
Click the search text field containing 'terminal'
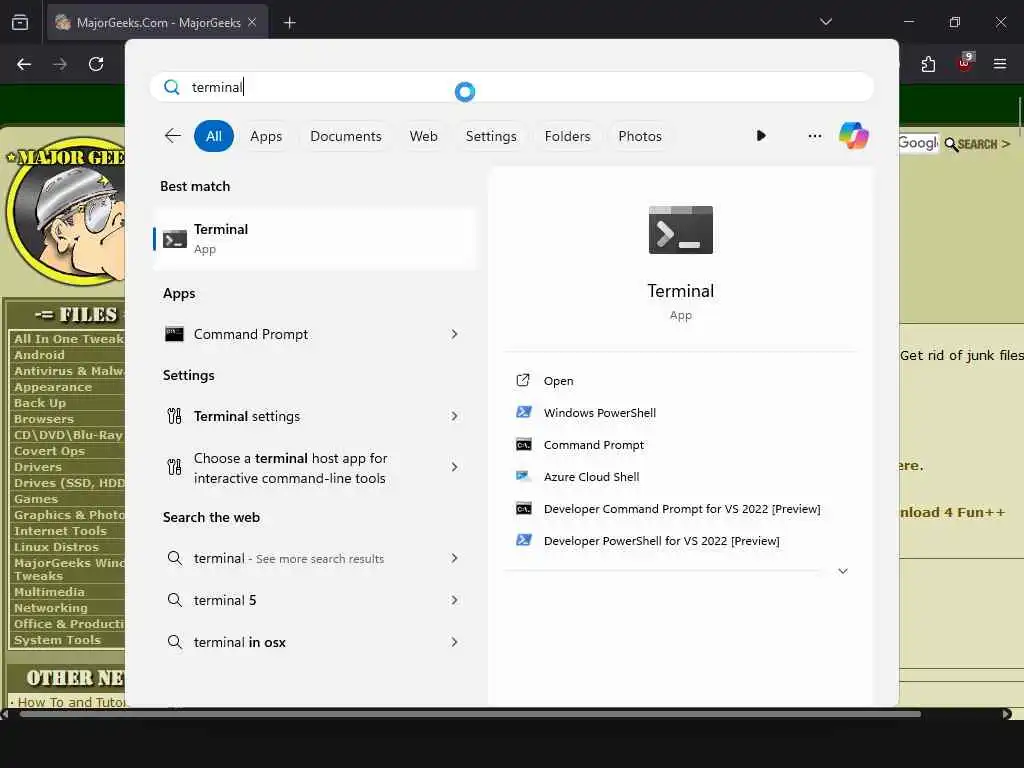(512, 87)
